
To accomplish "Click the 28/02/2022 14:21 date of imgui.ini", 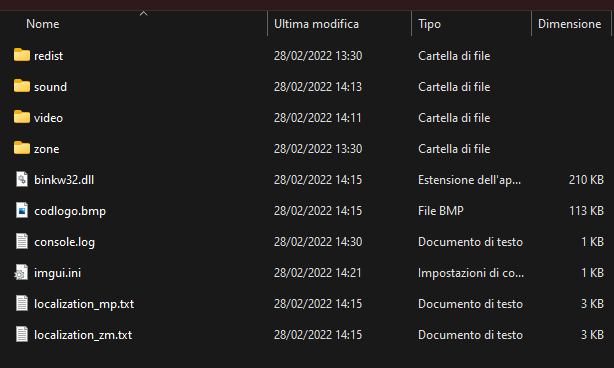I will 317,272.
